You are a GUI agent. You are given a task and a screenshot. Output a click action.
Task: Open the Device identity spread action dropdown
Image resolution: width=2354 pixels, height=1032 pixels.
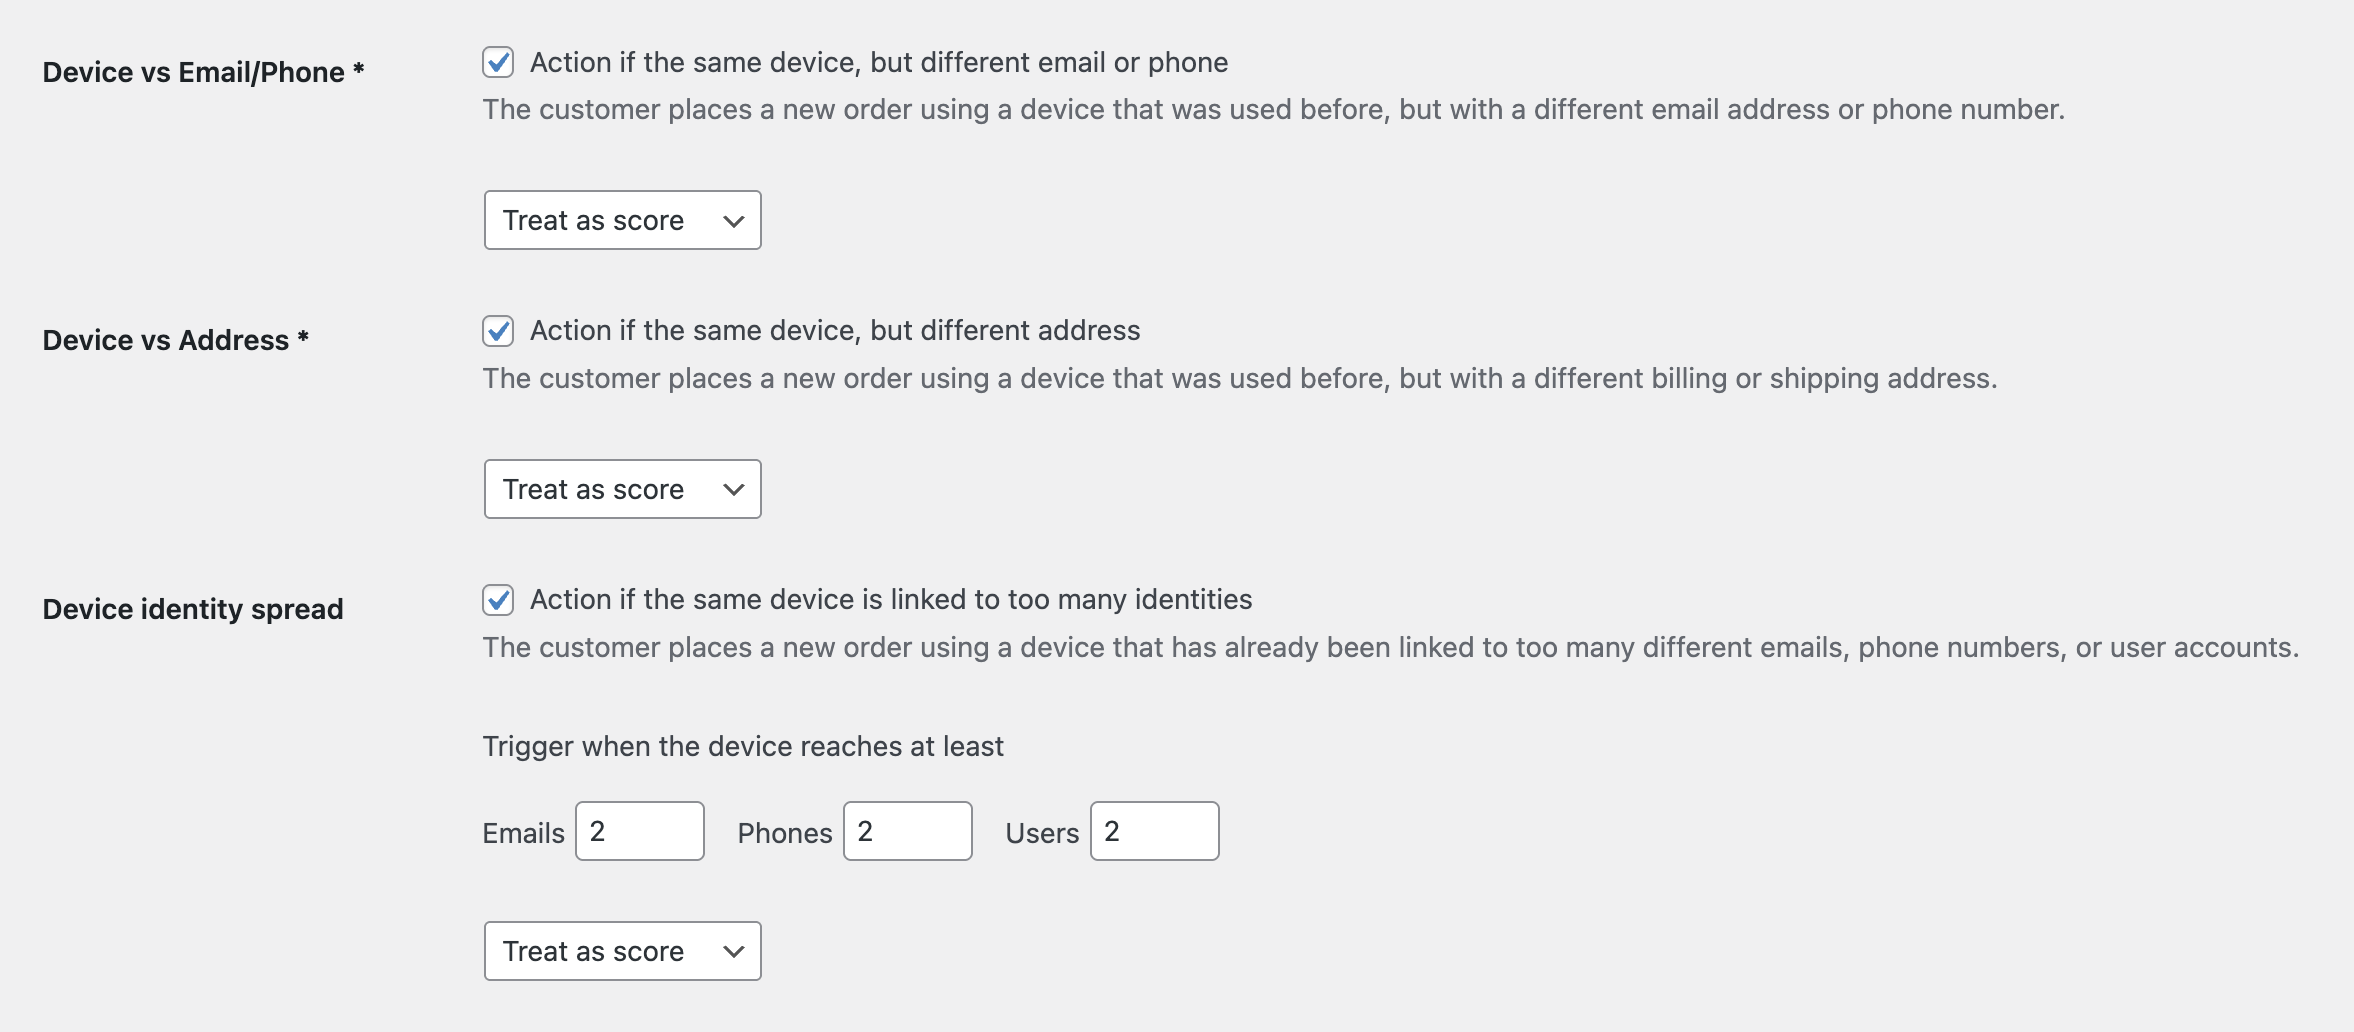point(623,951)
